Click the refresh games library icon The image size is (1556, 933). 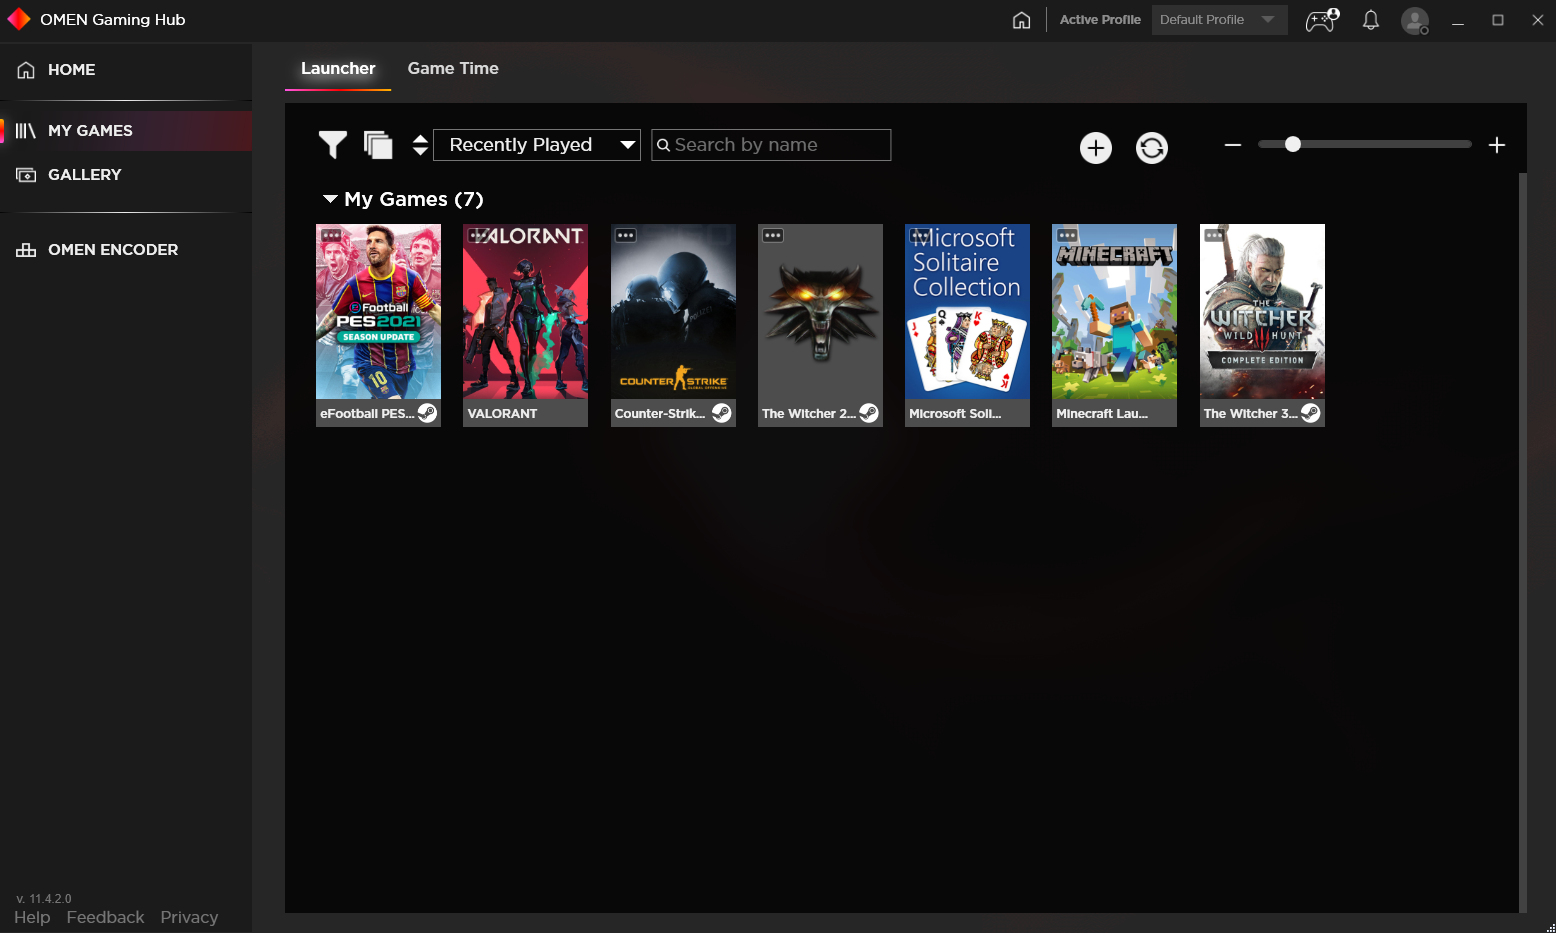tap(1152, 148)
